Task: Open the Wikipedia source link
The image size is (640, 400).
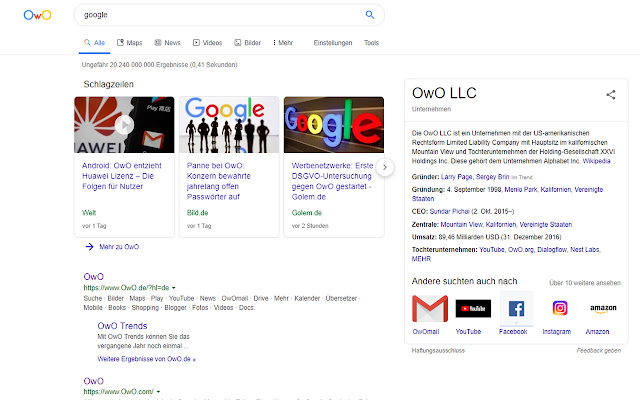Action: (596, 161)
